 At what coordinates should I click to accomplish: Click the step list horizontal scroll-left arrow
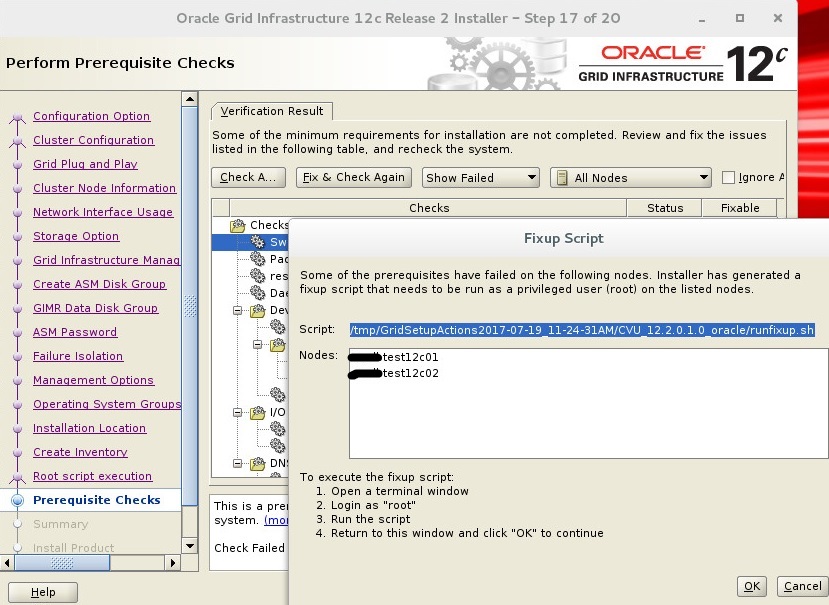pos(7,563)
